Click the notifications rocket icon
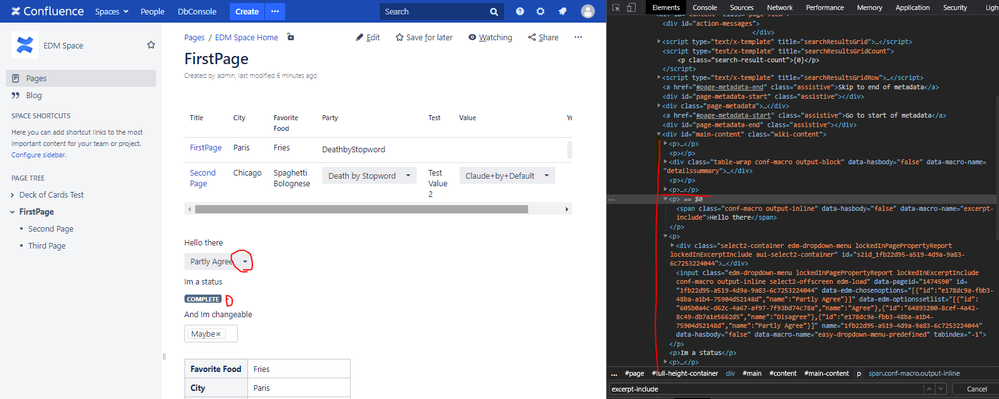Screen dimensions: 999x399 (x=562, y=11)
